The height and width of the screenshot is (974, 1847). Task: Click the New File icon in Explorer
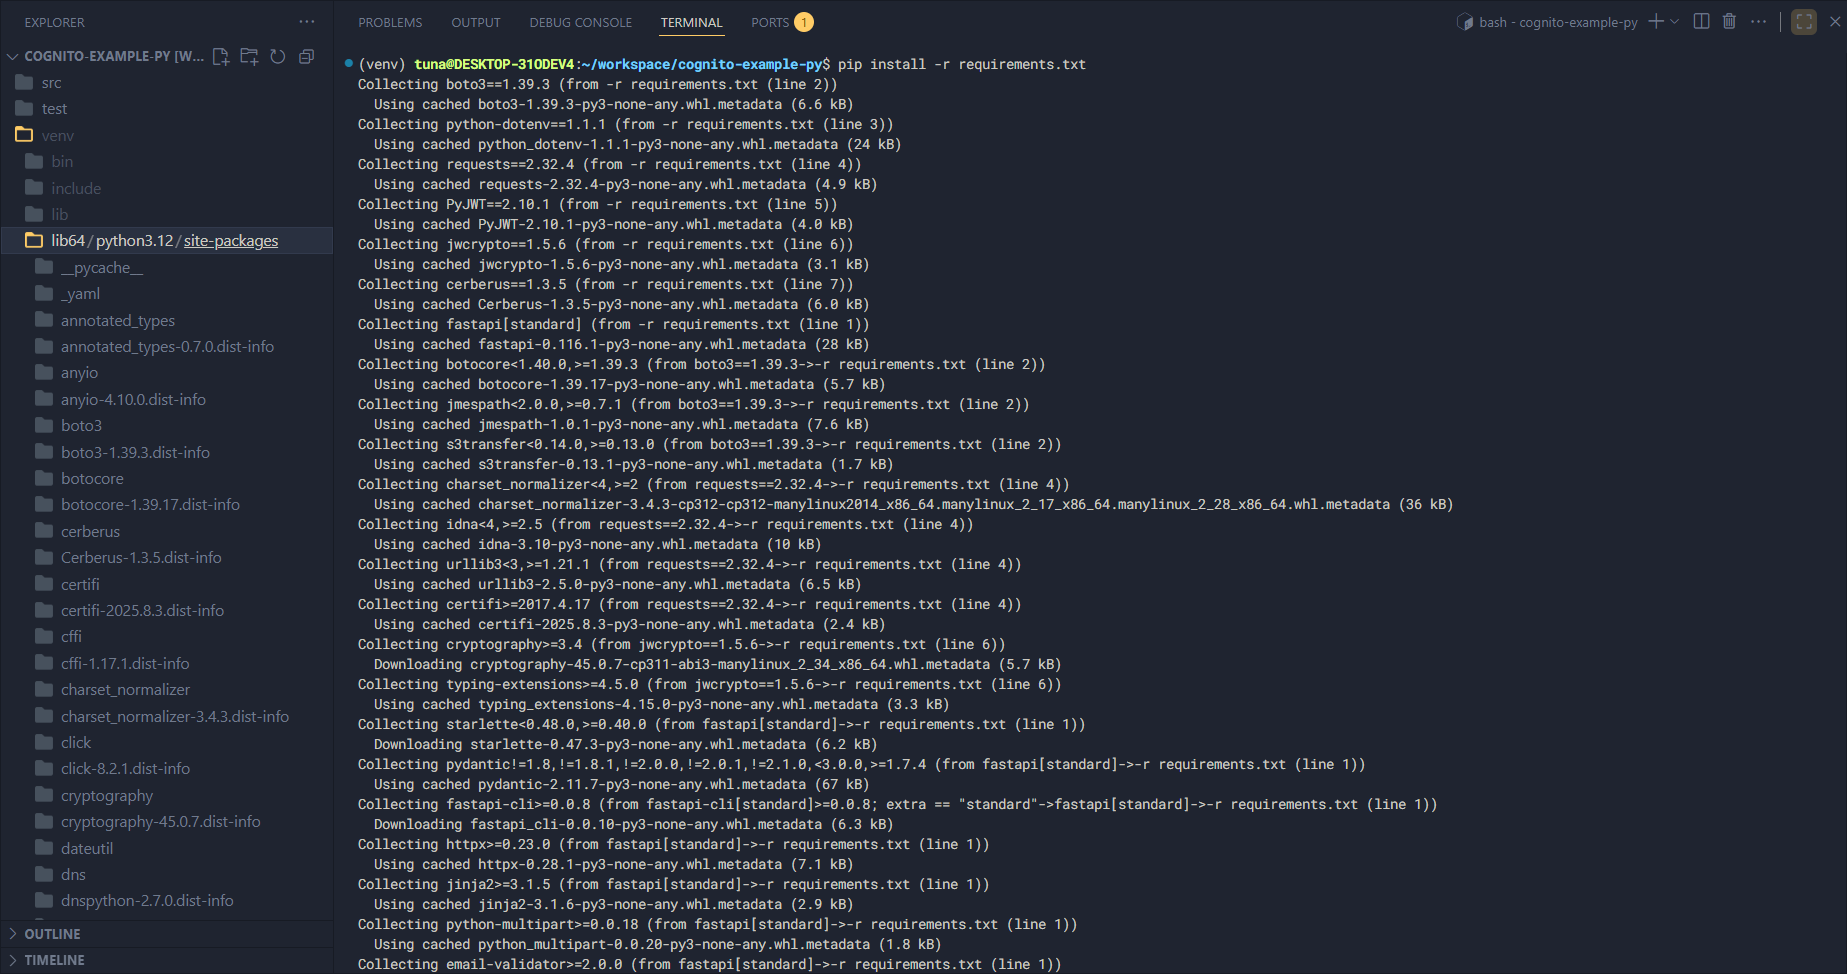pos(221,57)
